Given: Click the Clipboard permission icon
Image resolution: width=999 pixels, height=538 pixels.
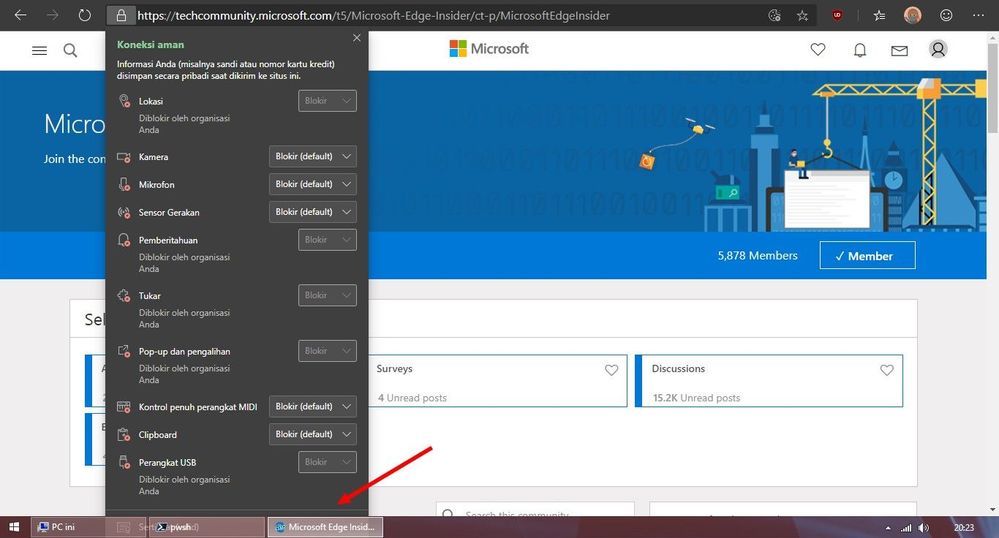Looking at the screenshot, I should [124, 435].
